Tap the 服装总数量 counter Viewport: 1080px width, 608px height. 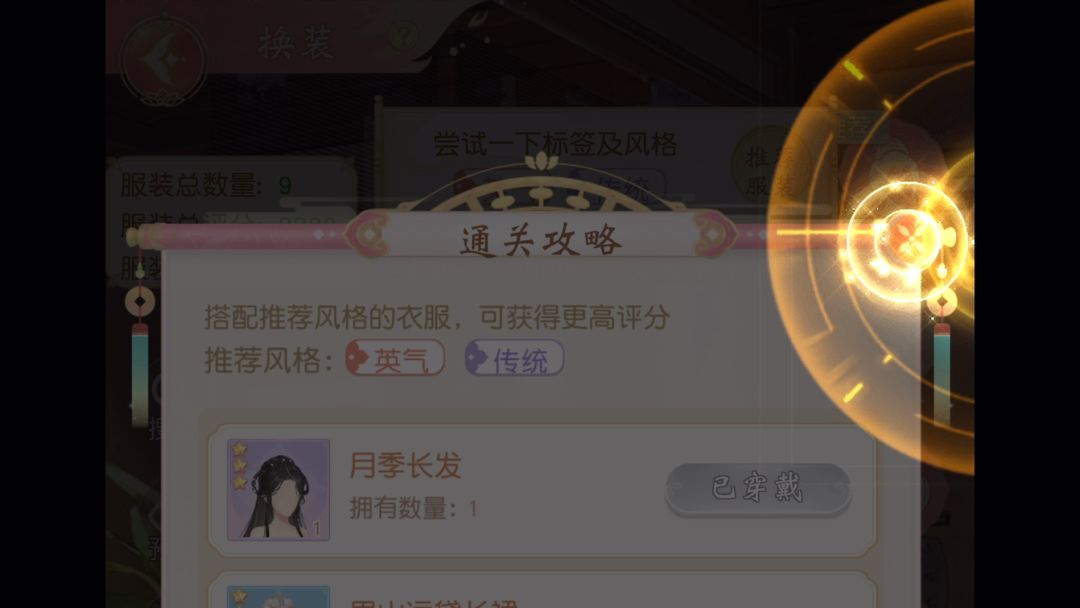coord(206,185)
